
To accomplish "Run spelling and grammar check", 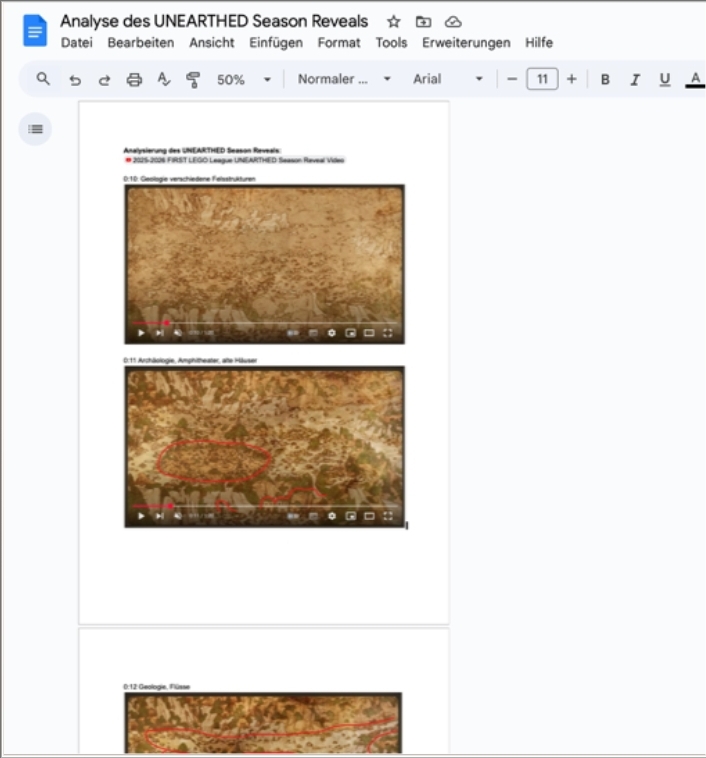I will [x=164, y=79].
